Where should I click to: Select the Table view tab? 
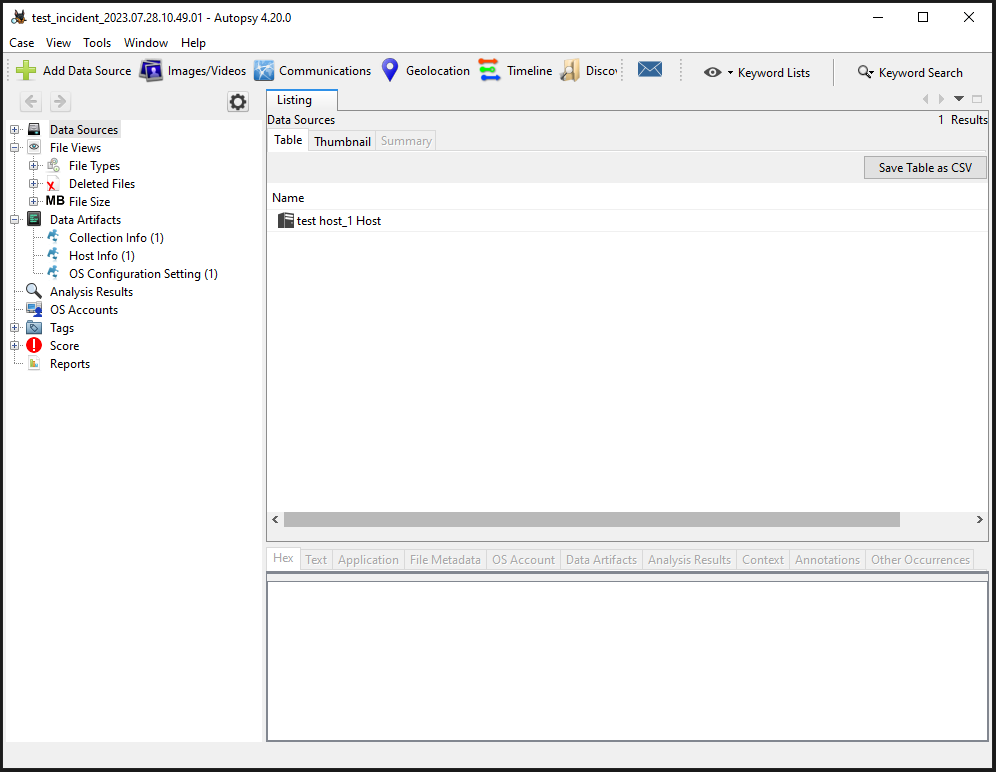(x=288, y=140)
